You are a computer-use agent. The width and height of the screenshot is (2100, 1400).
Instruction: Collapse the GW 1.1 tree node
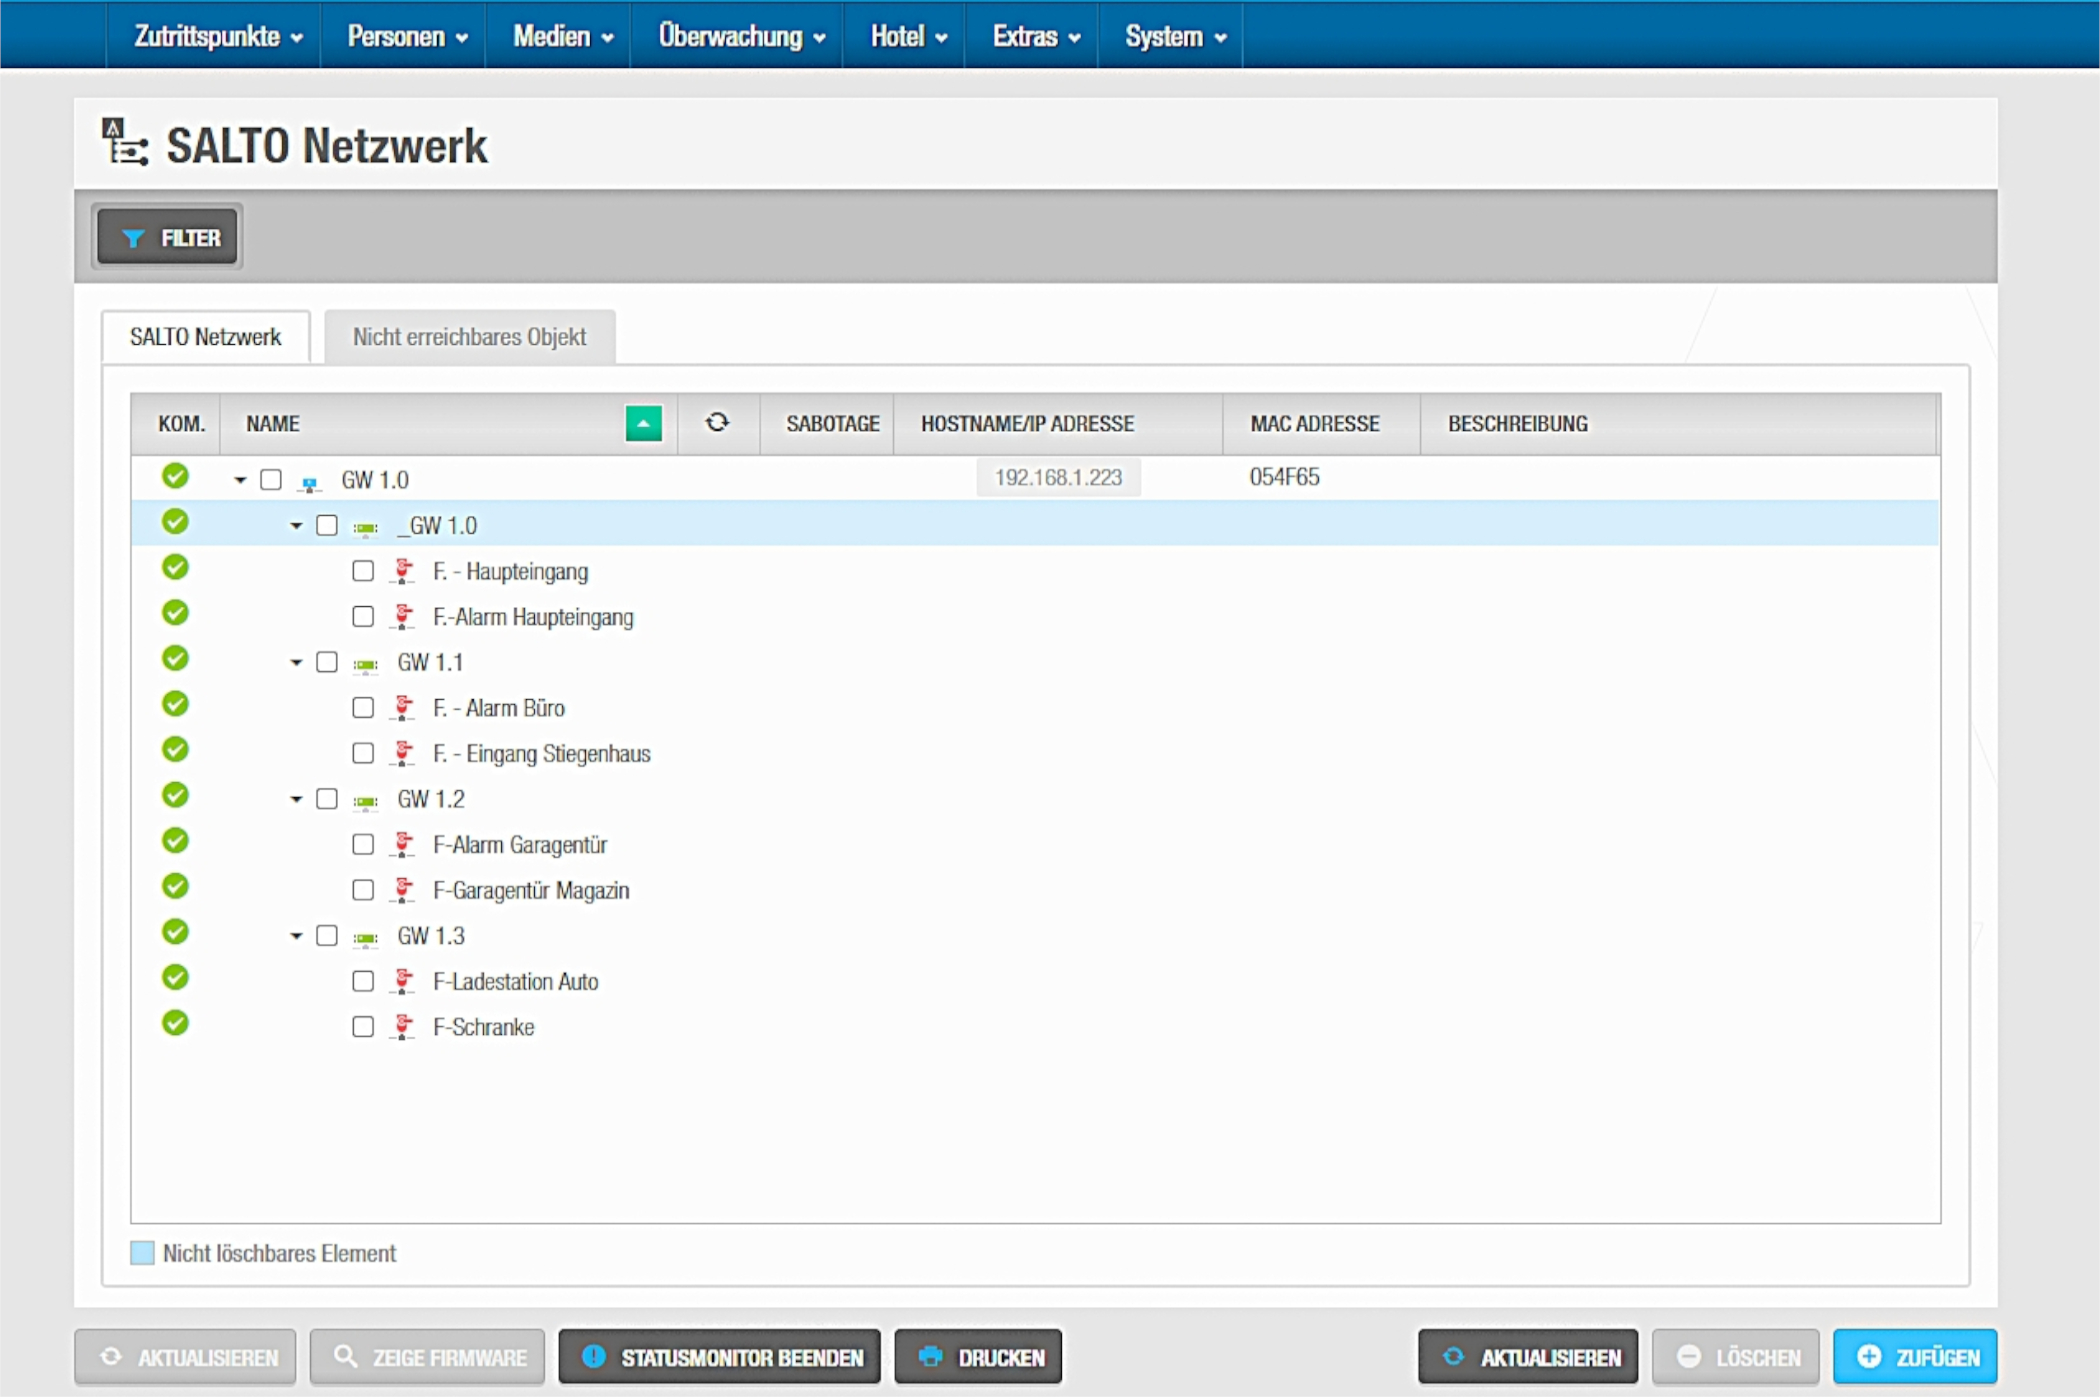296,663
